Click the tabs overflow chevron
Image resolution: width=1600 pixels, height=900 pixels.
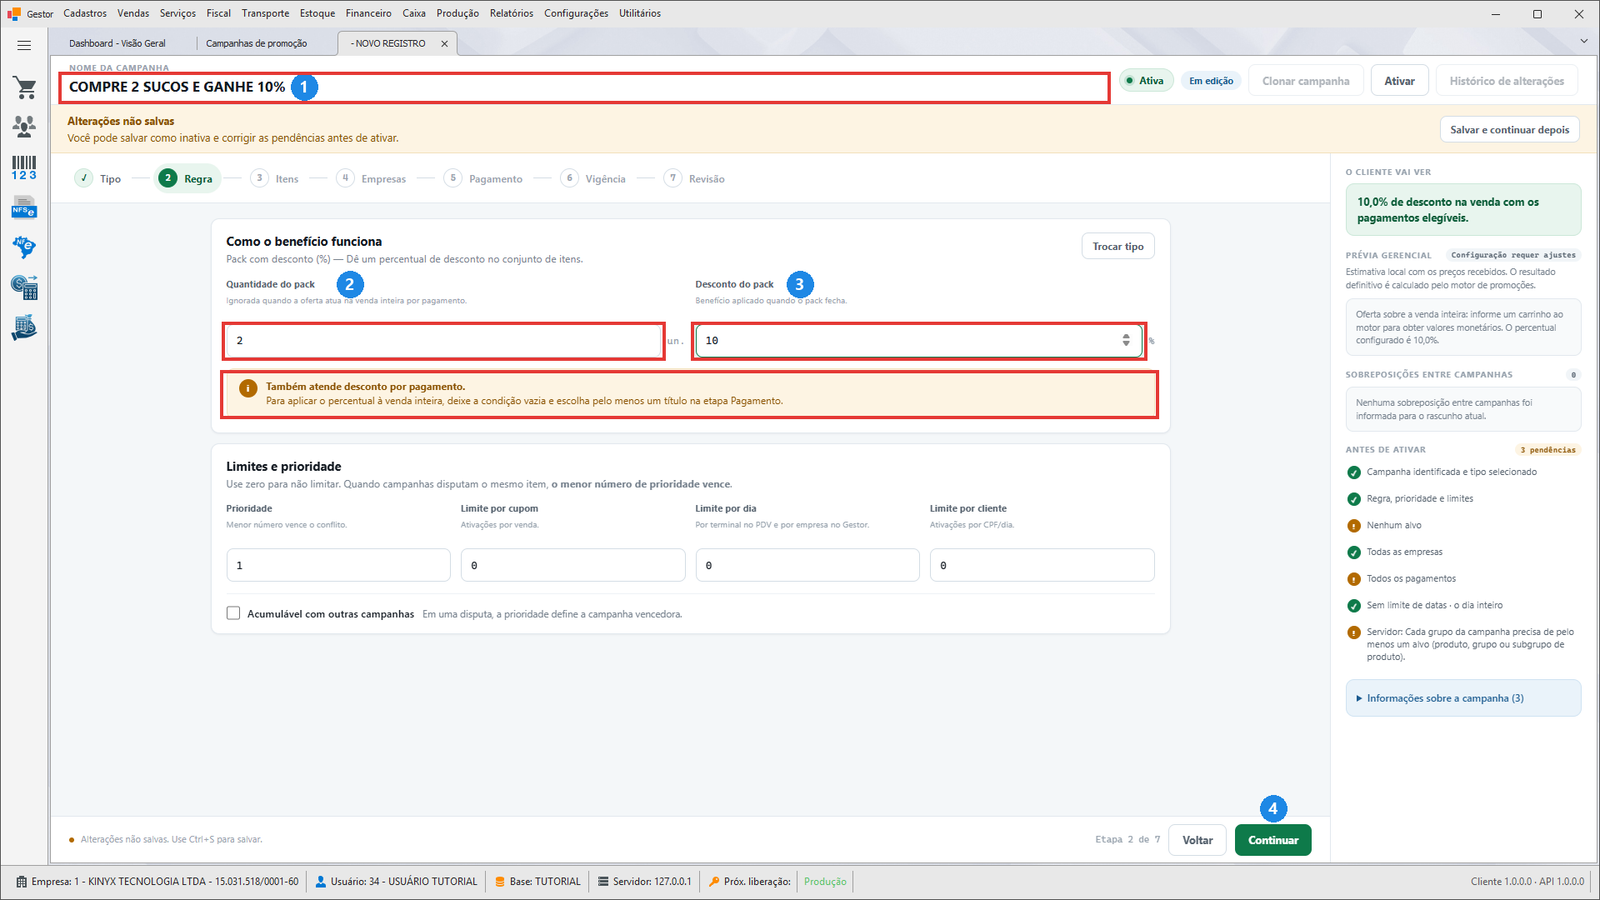tap(1584, 41)
